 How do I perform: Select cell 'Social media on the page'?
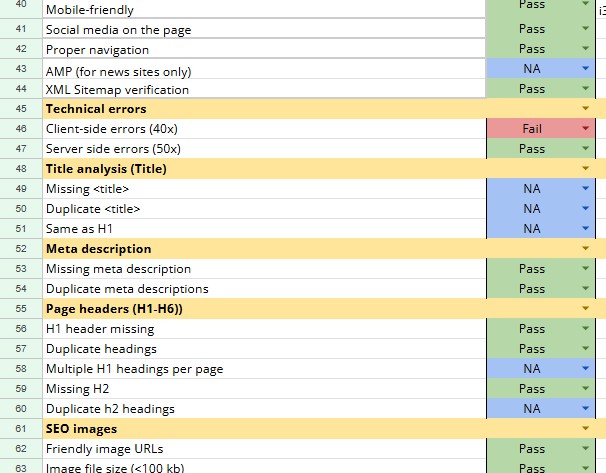[264, 29]
